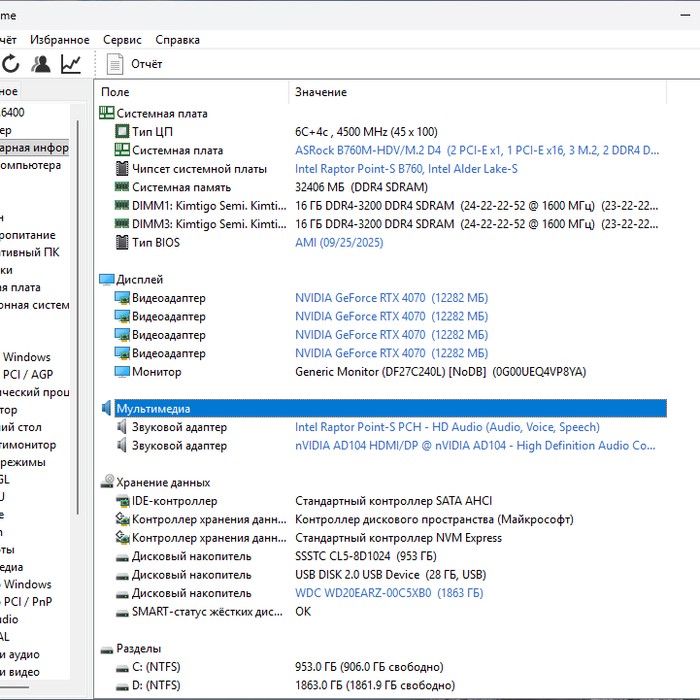Select the Системная плата group icon
The height and width of the screenshot is (700, 700).
tap(106, 112)
